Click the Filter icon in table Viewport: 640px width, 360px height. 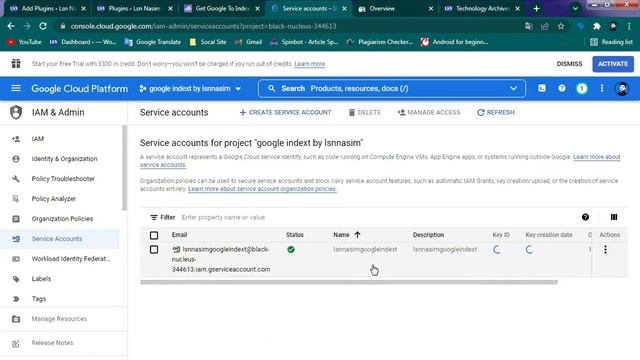pos(153,218)
